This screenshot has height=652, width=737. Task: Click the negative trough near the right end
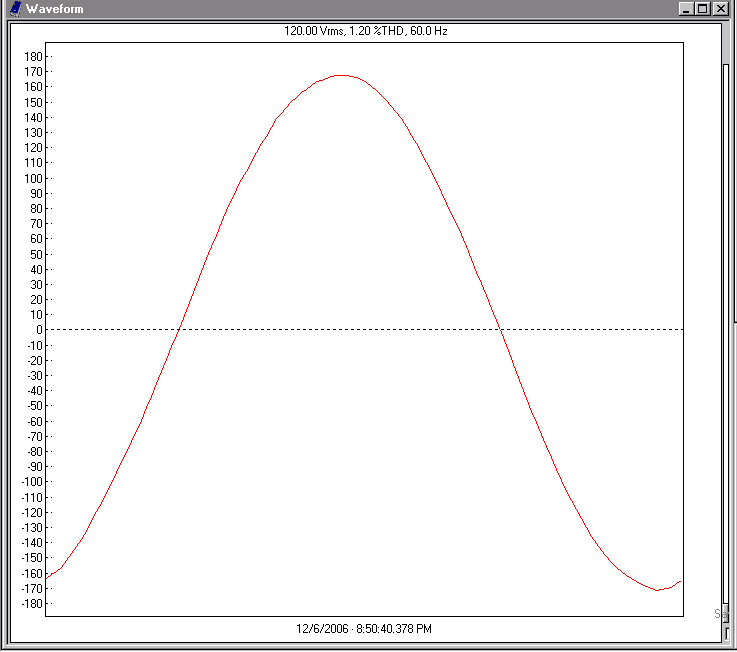[x=657, y=590]
